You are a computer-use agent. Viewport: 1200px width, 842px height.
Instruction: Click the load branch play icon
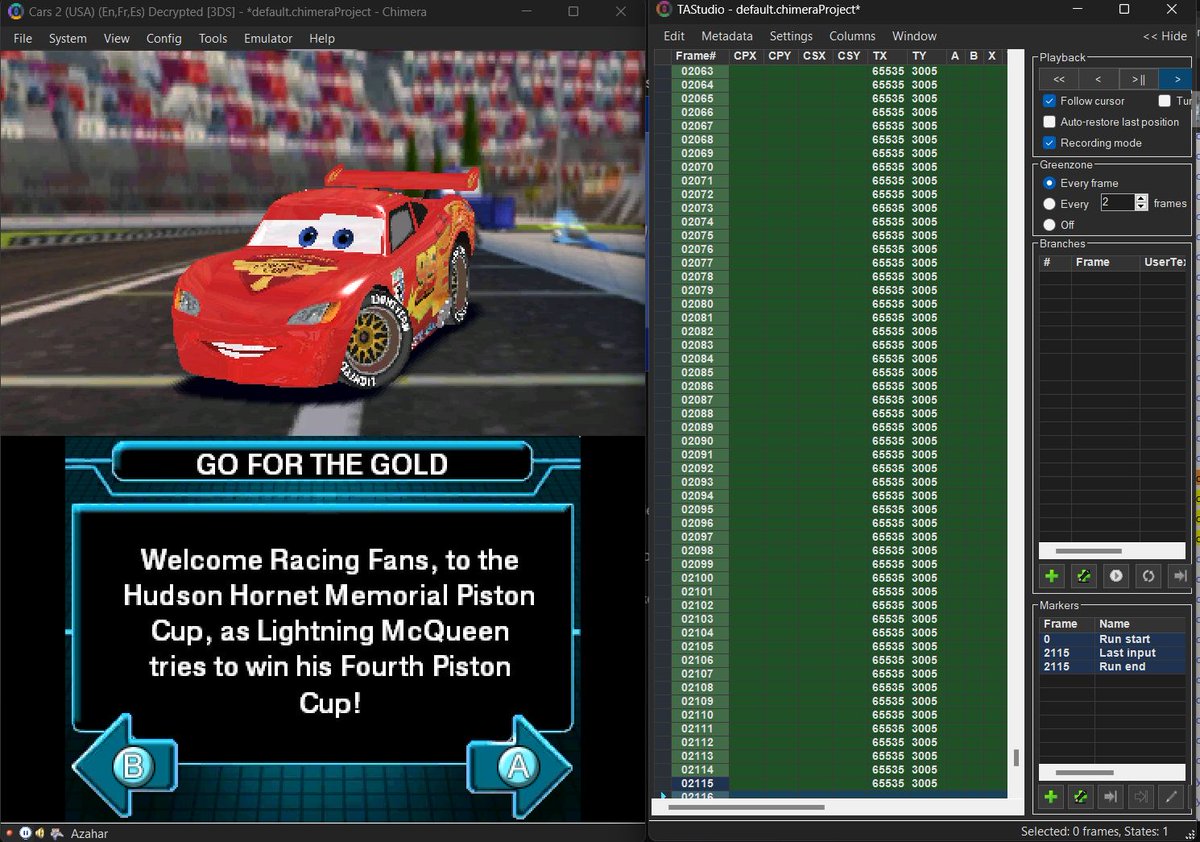[x=1116, y=576]
